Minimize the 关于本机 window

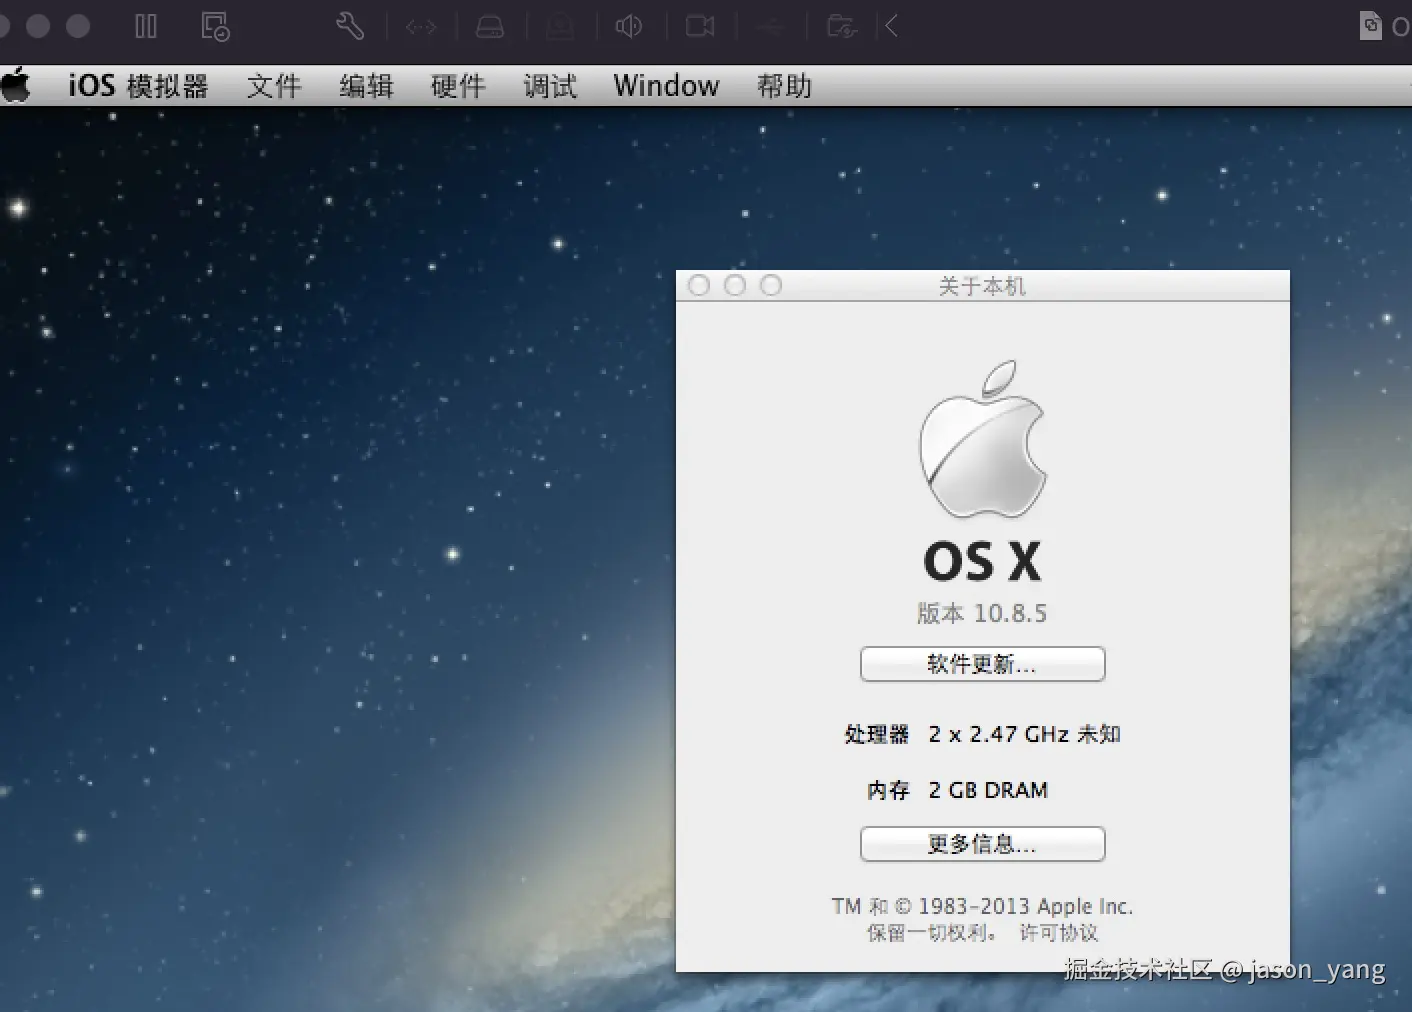tap(735, 286)
